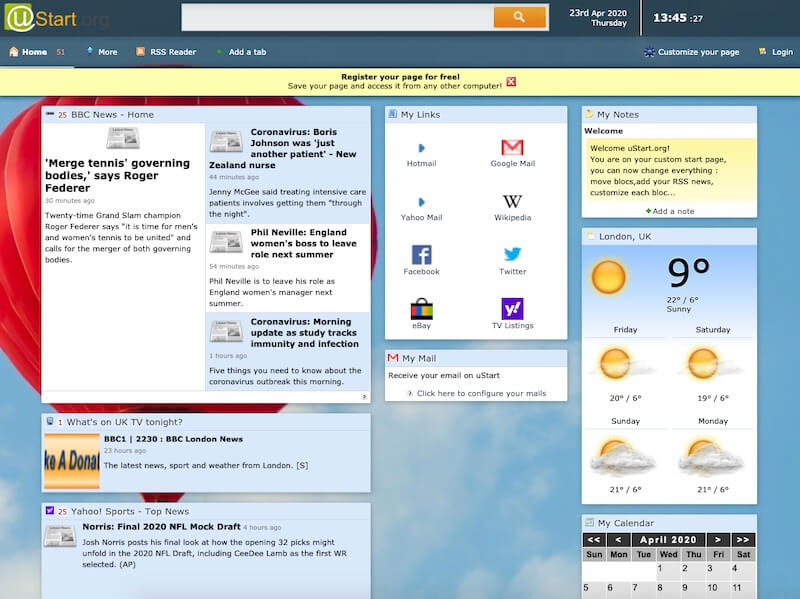Click the RSS Reader feed icon

pos(140,52)
